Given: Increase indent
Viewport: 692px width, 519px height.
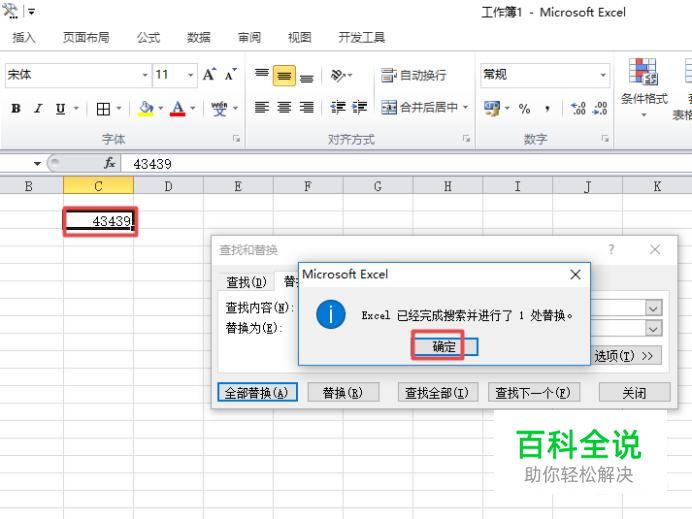Looking at the screenshot, I should click(360, 107).
